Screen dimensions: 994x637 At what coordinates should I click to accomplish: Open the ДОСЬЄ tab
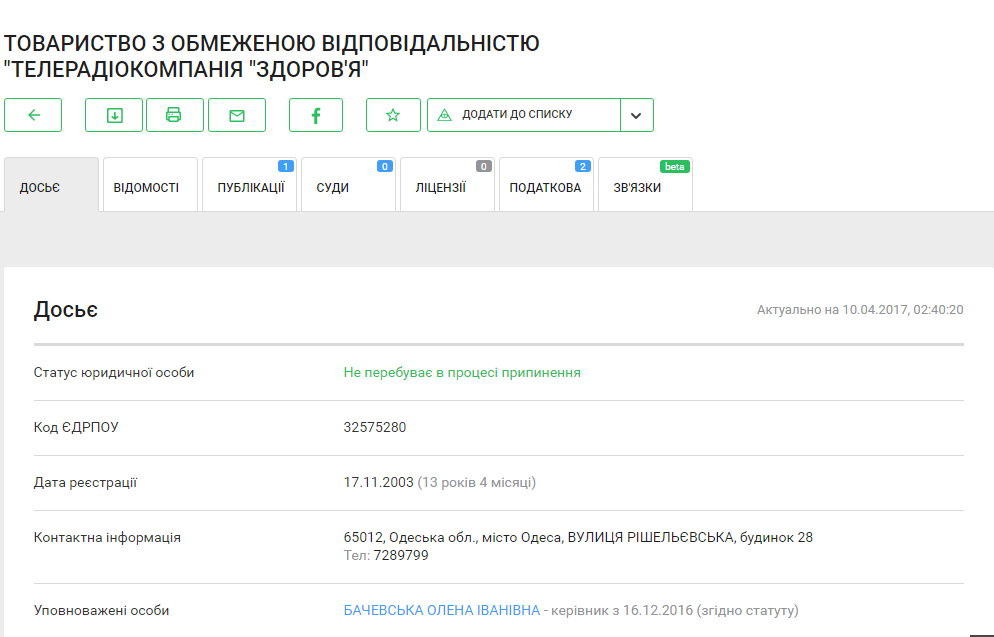(x=51, y=184)
